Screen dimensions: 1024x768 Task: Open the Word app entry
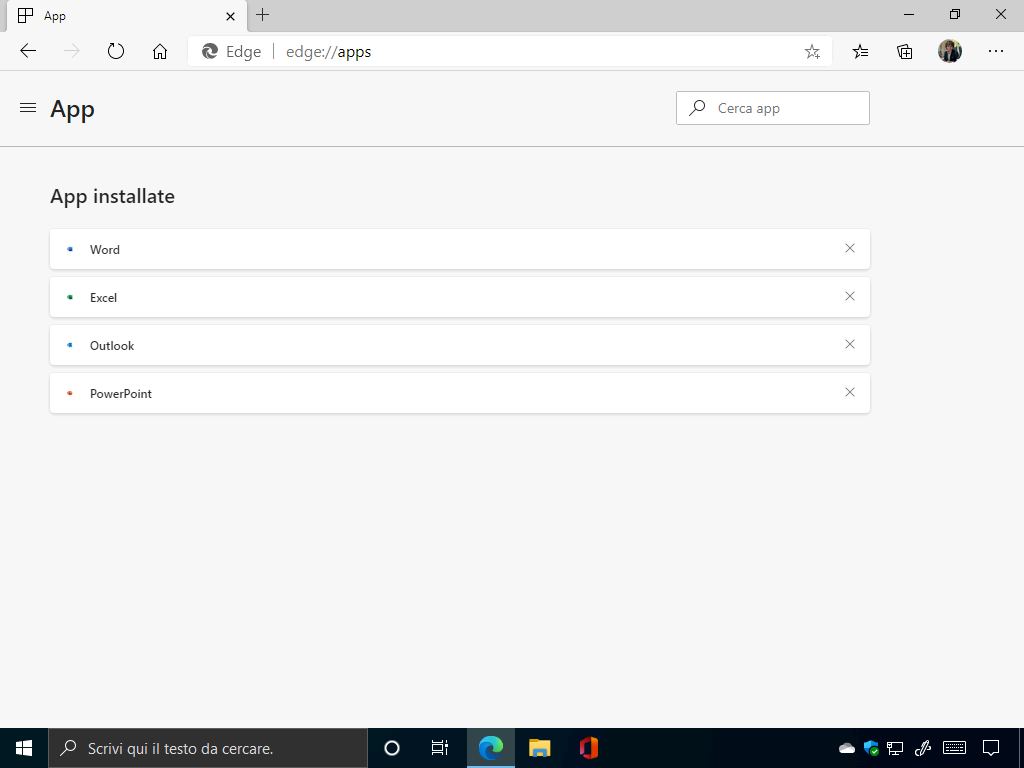pyautogui.click(x=460, y=249)
